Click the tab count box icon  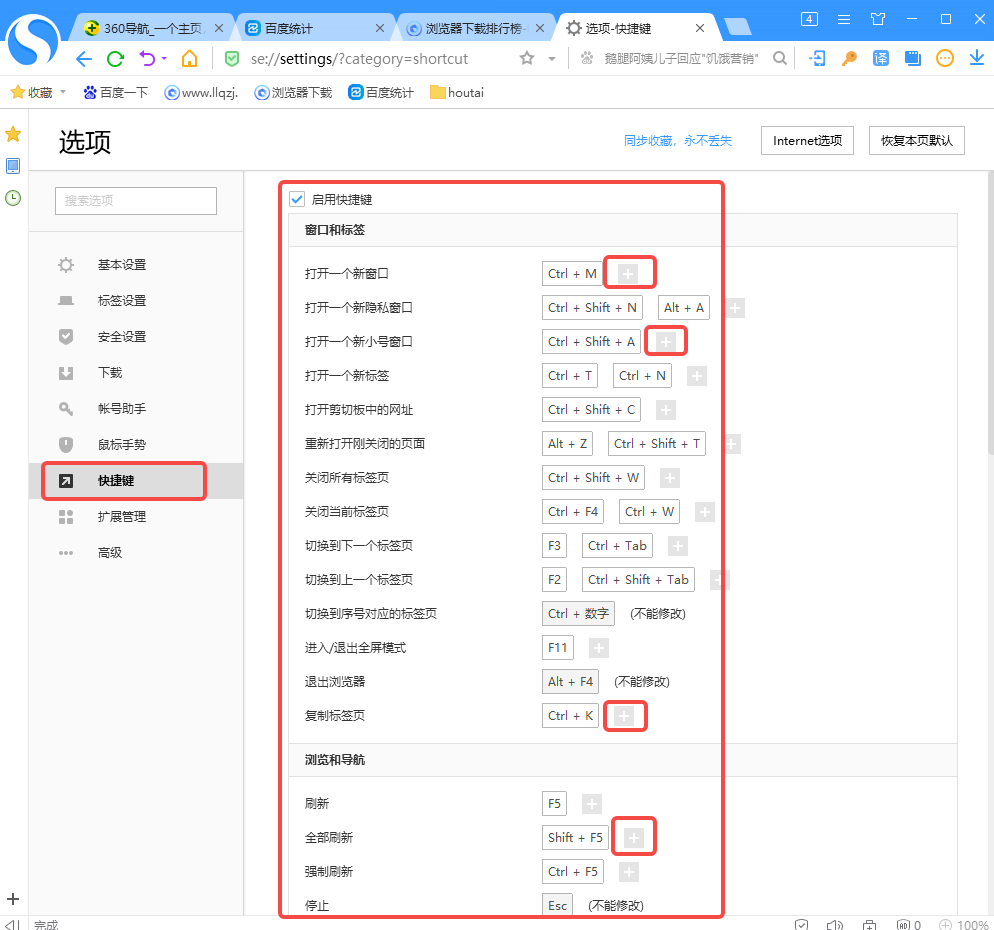tap(810, 19)
